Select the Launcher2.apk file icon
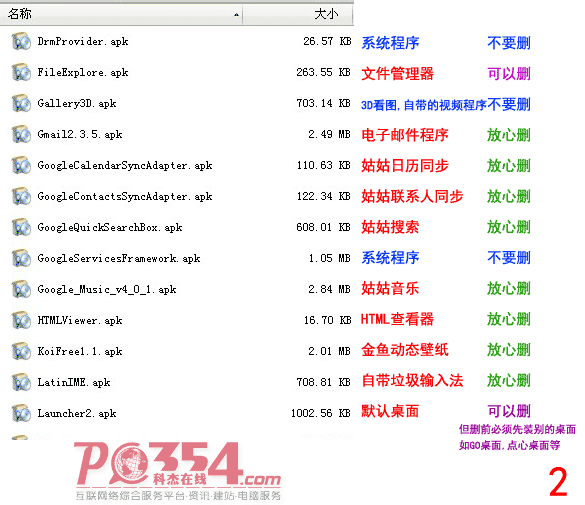The image size is (585, 505). [x=21, y=413]
